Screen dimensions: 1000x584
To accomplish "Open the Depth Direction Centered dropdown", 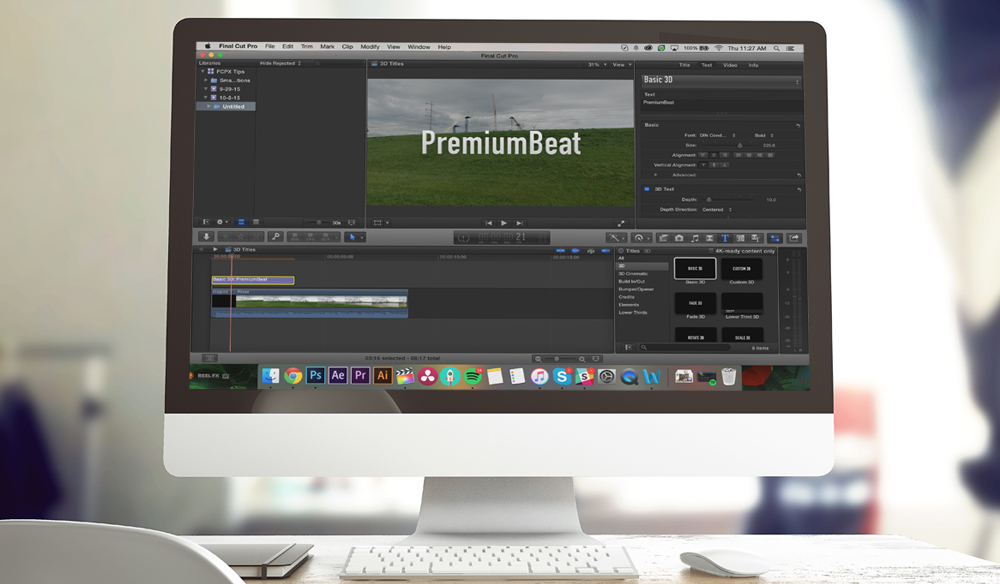I will click(716, 210).
